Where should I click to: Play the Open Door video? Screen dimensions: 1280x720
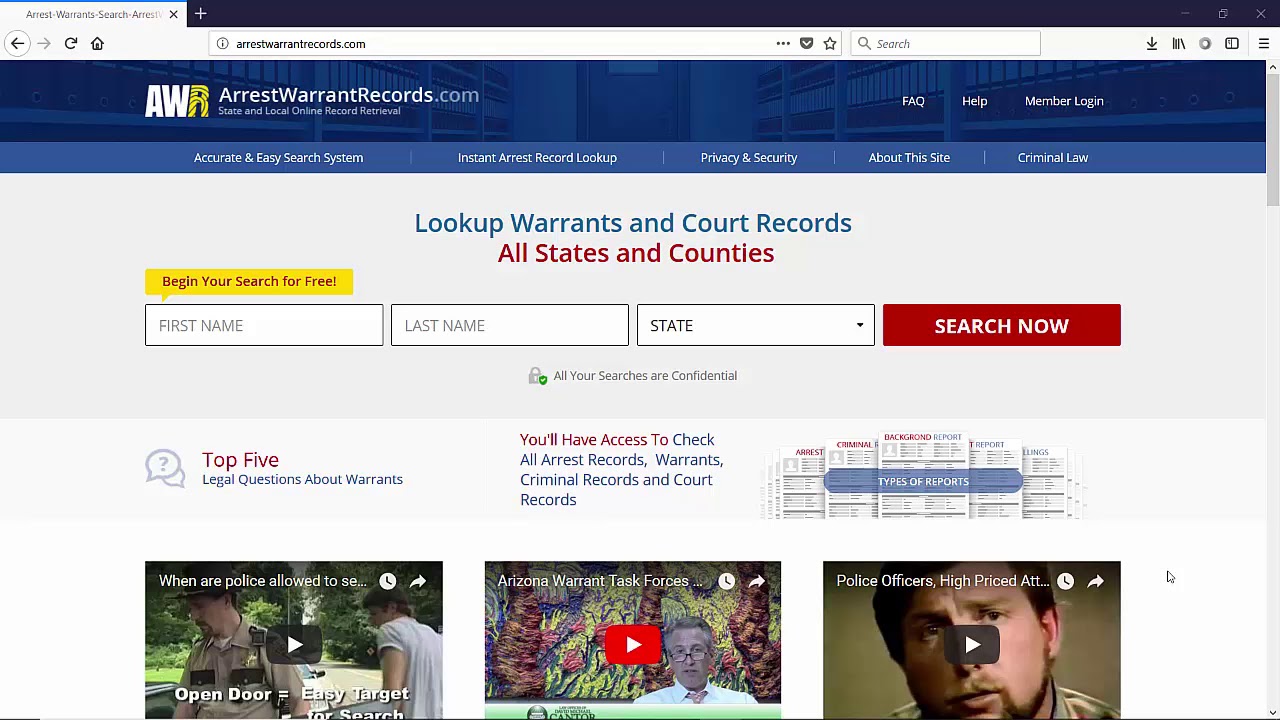coord(294,645)
